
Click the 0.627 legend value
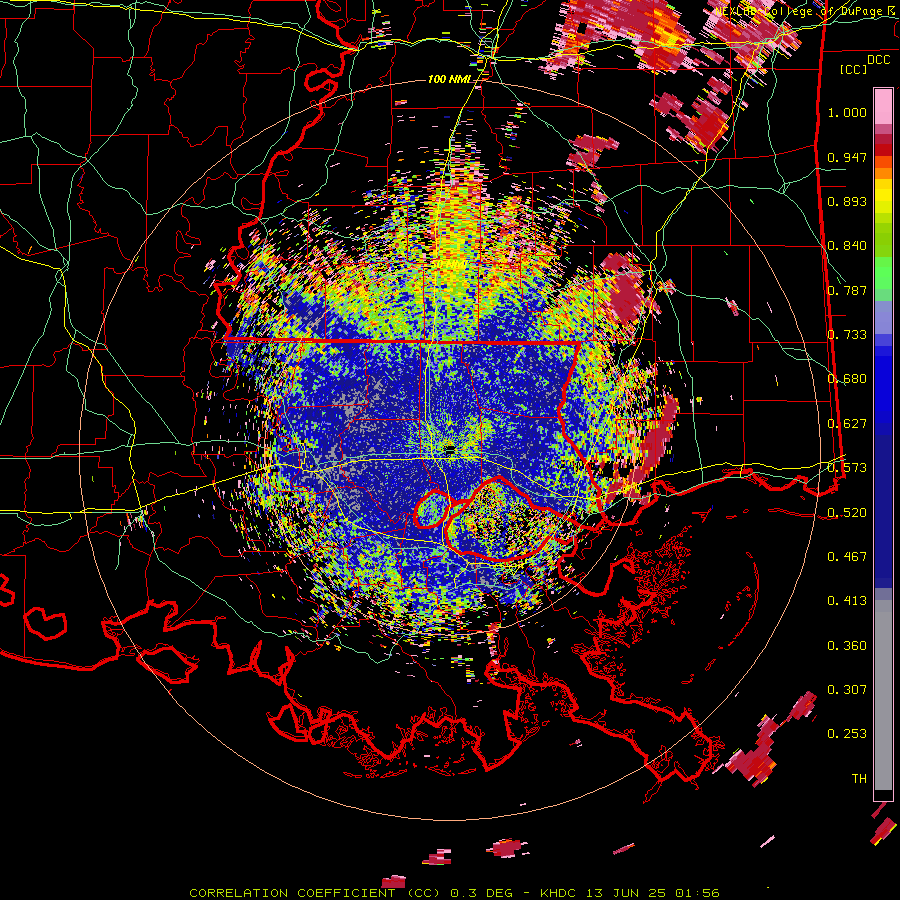847,424
